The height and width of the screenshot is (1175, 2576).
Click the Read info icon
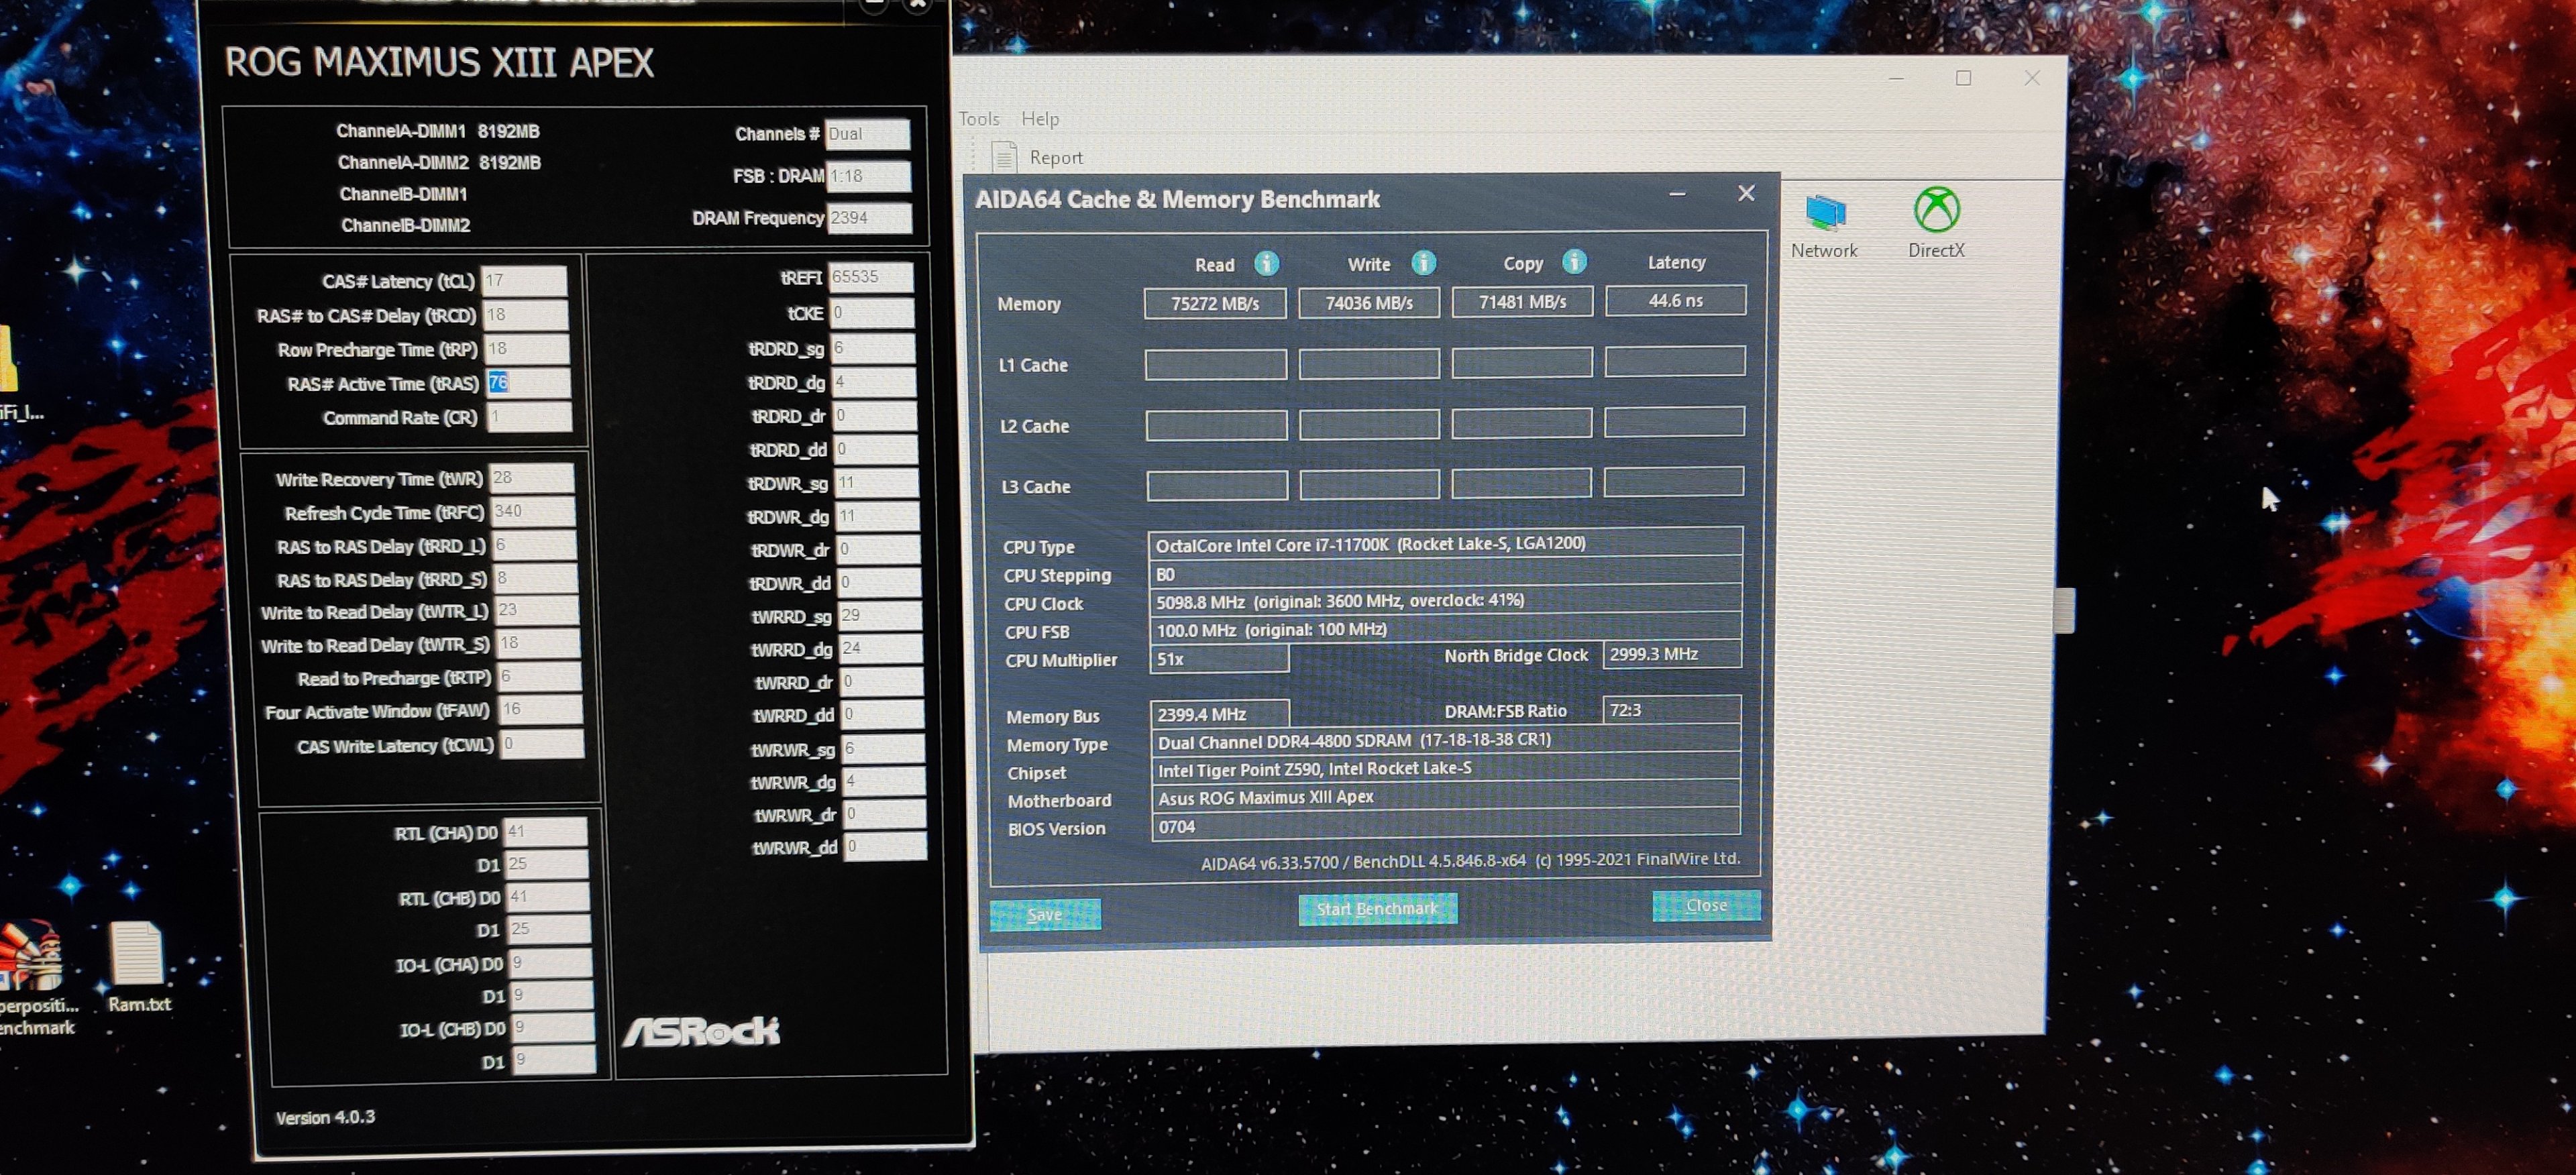[x=1266, y=263]
